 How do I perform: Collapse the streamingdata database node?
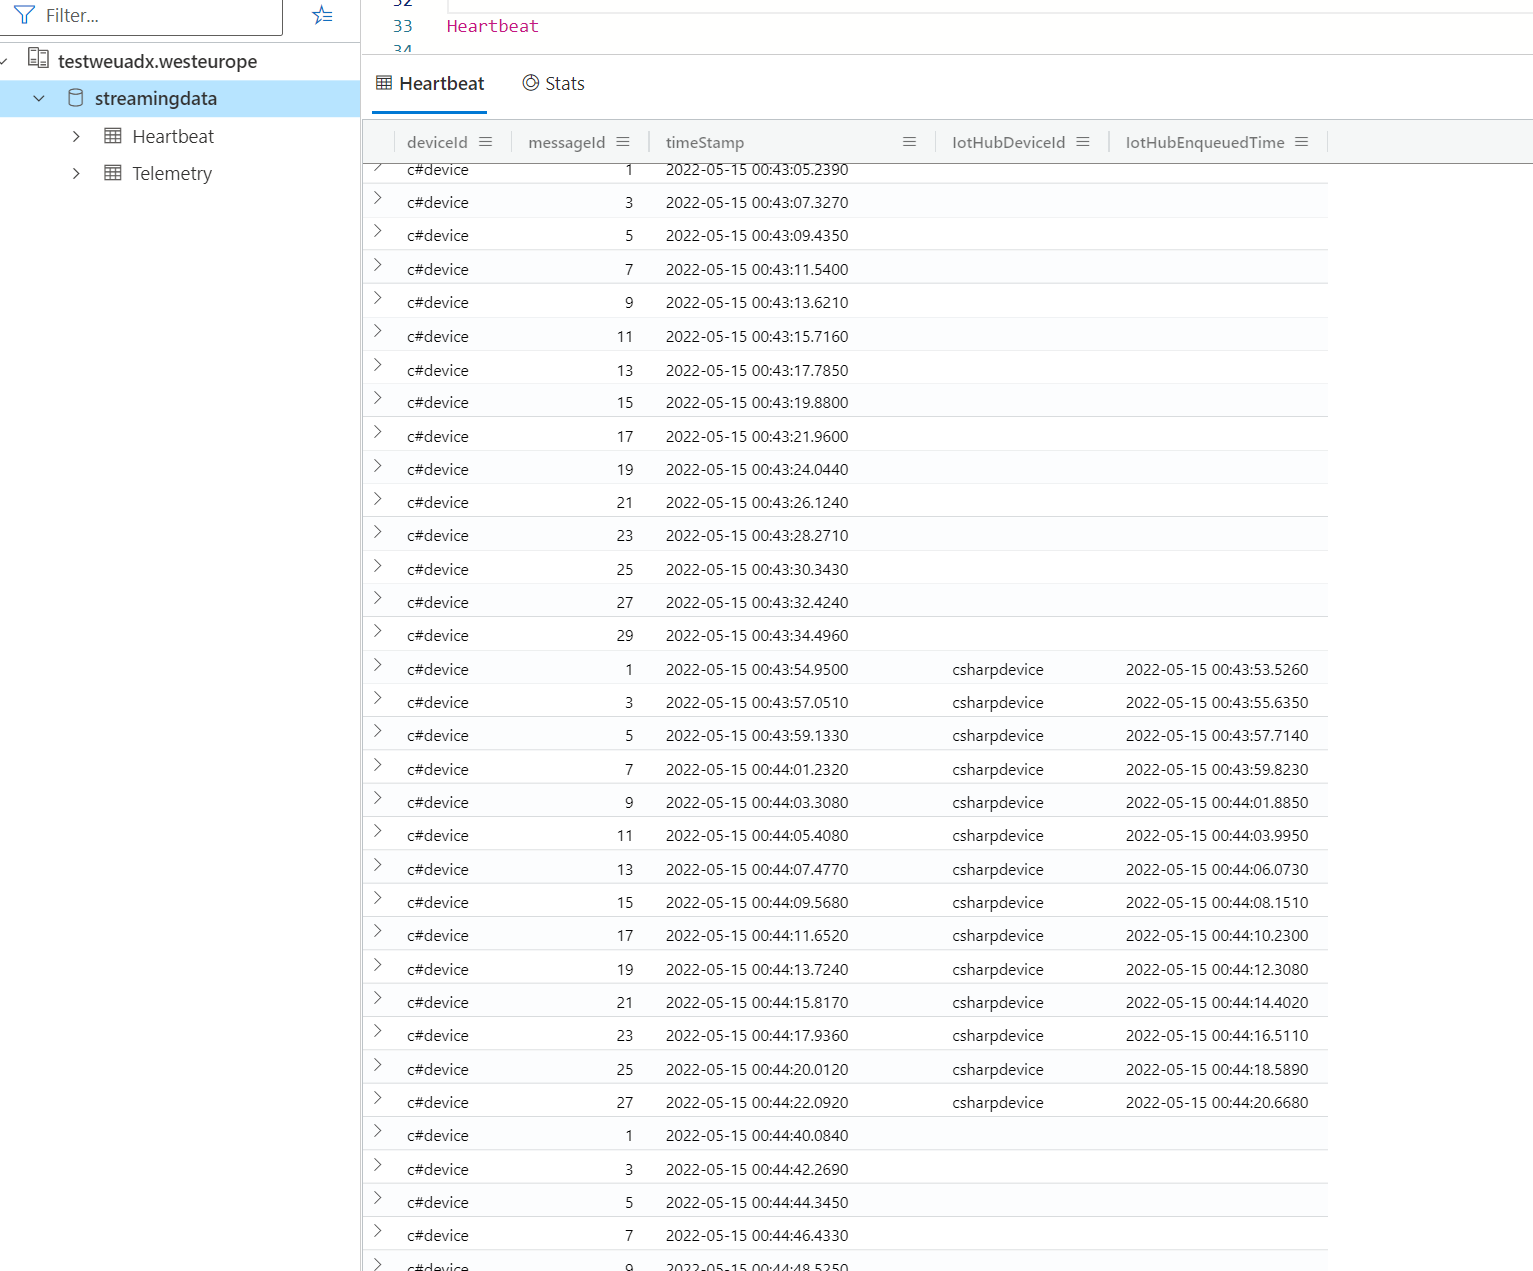click(x=39, y=98)
